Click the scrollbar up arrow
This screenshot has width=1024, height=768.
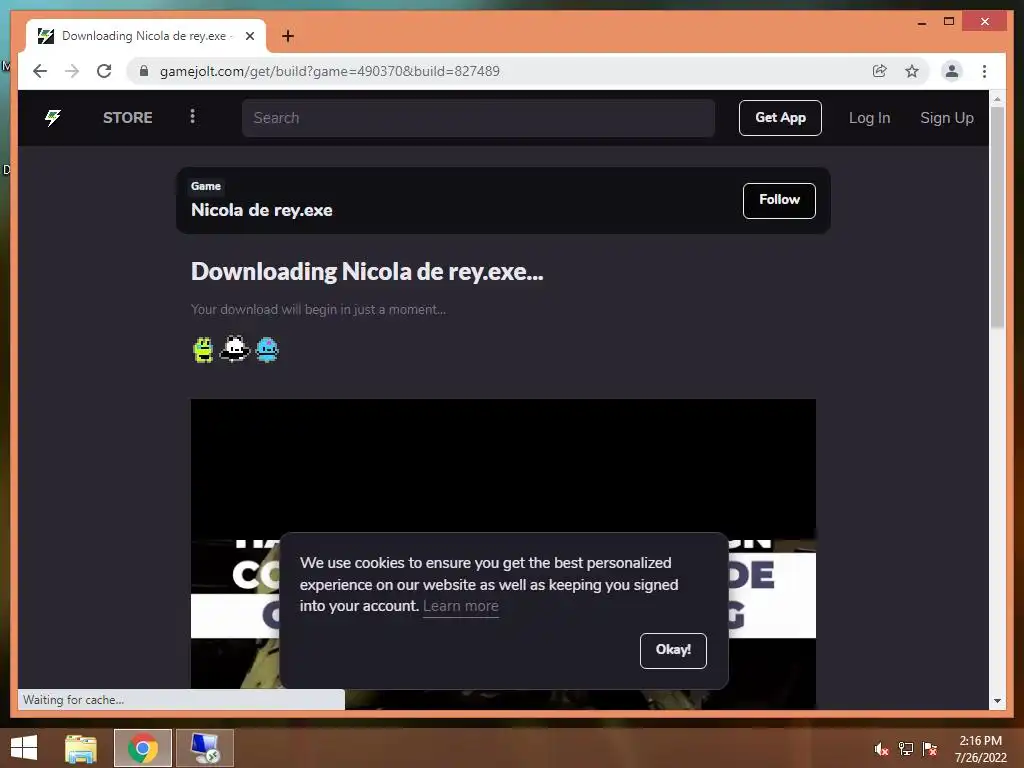pyautogui.click(x=997, y=99)
